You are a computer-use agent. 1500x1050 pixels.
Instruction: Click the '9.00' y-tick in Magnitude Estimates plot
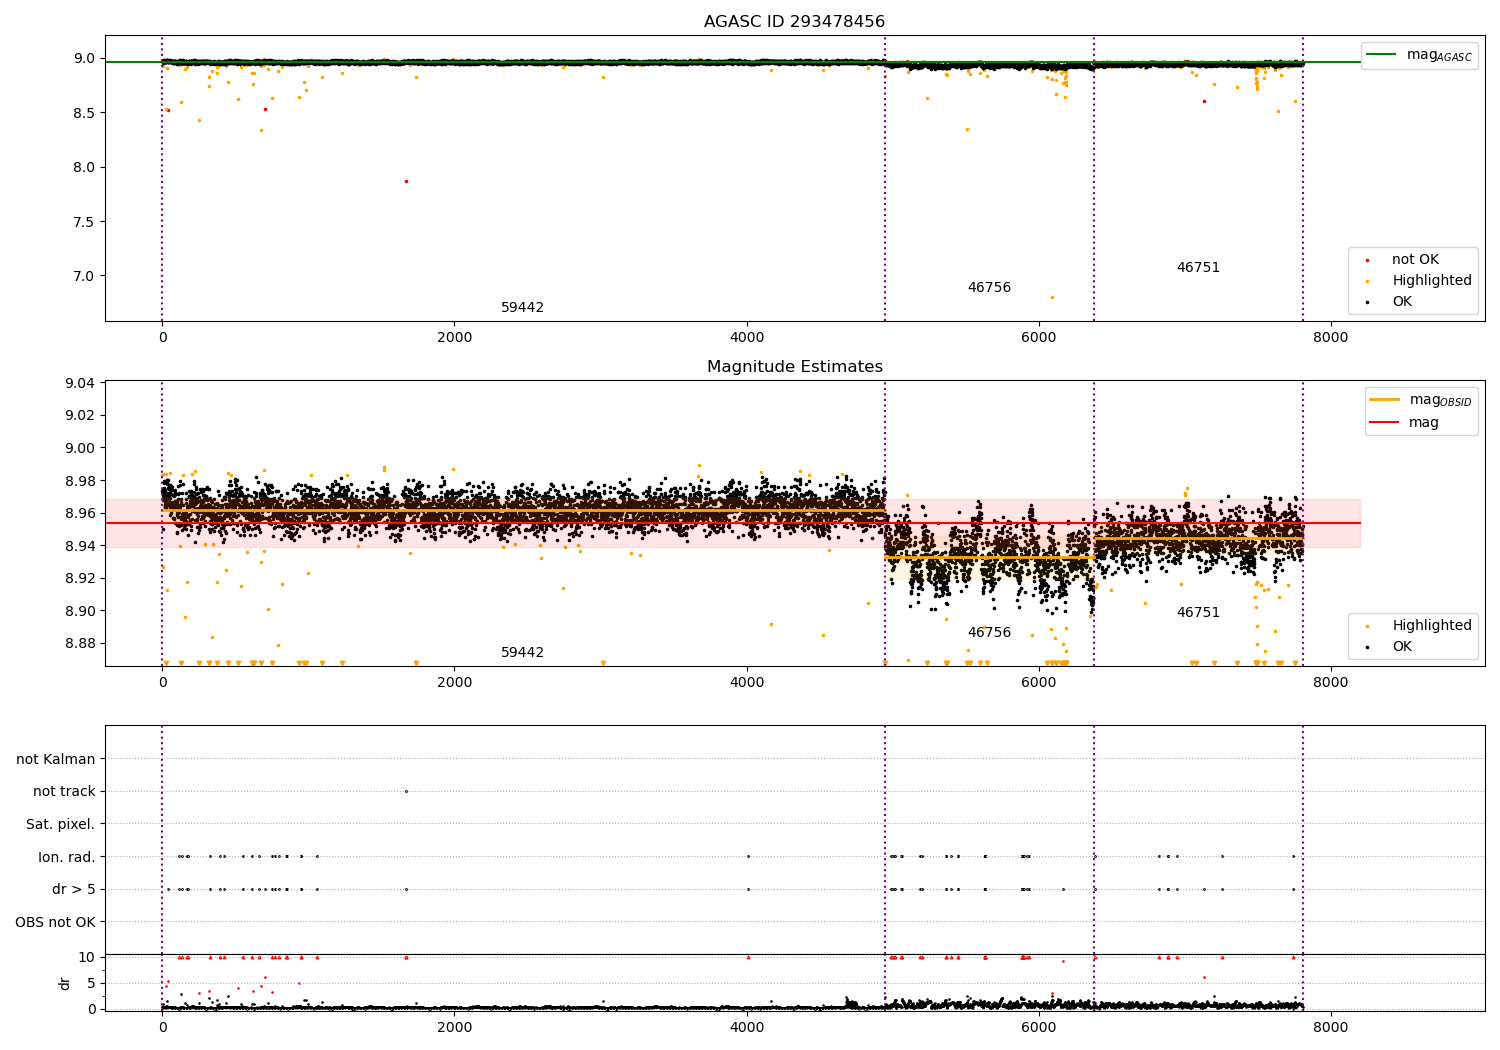point(80,449)
